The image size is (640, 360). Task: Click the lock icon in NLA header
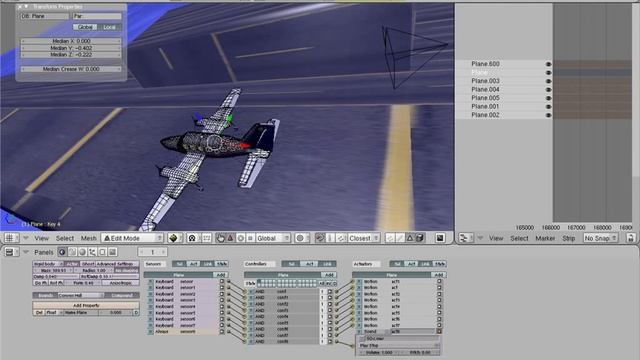(x=631, y=238)
